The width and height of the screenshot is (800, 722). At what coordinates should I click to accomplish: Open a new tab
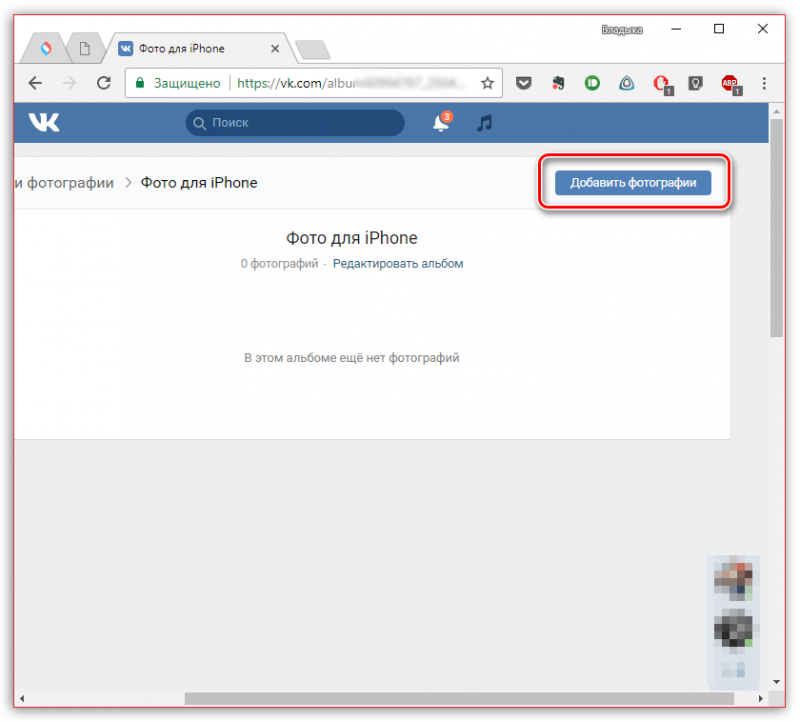(313, 50)
